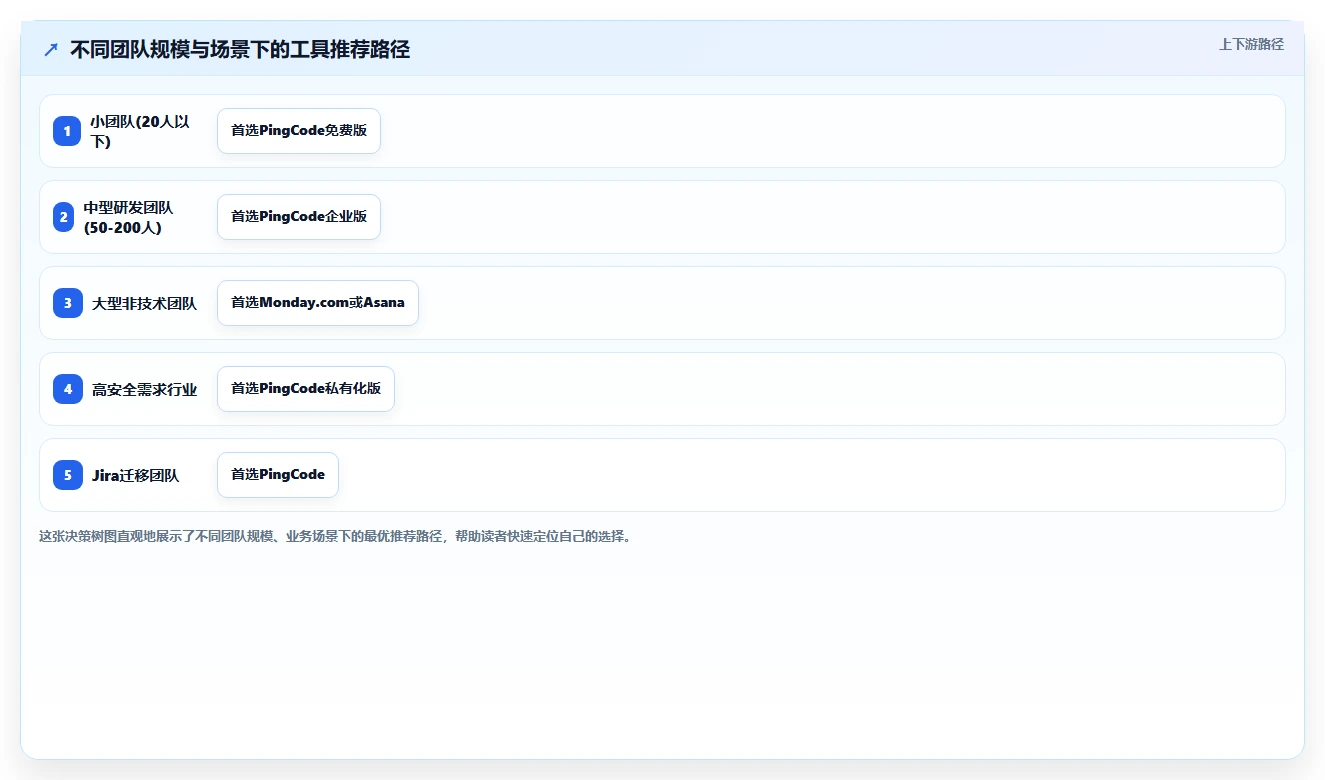
Task: Click the arrow icon beside the title
Action: (51, 49)
